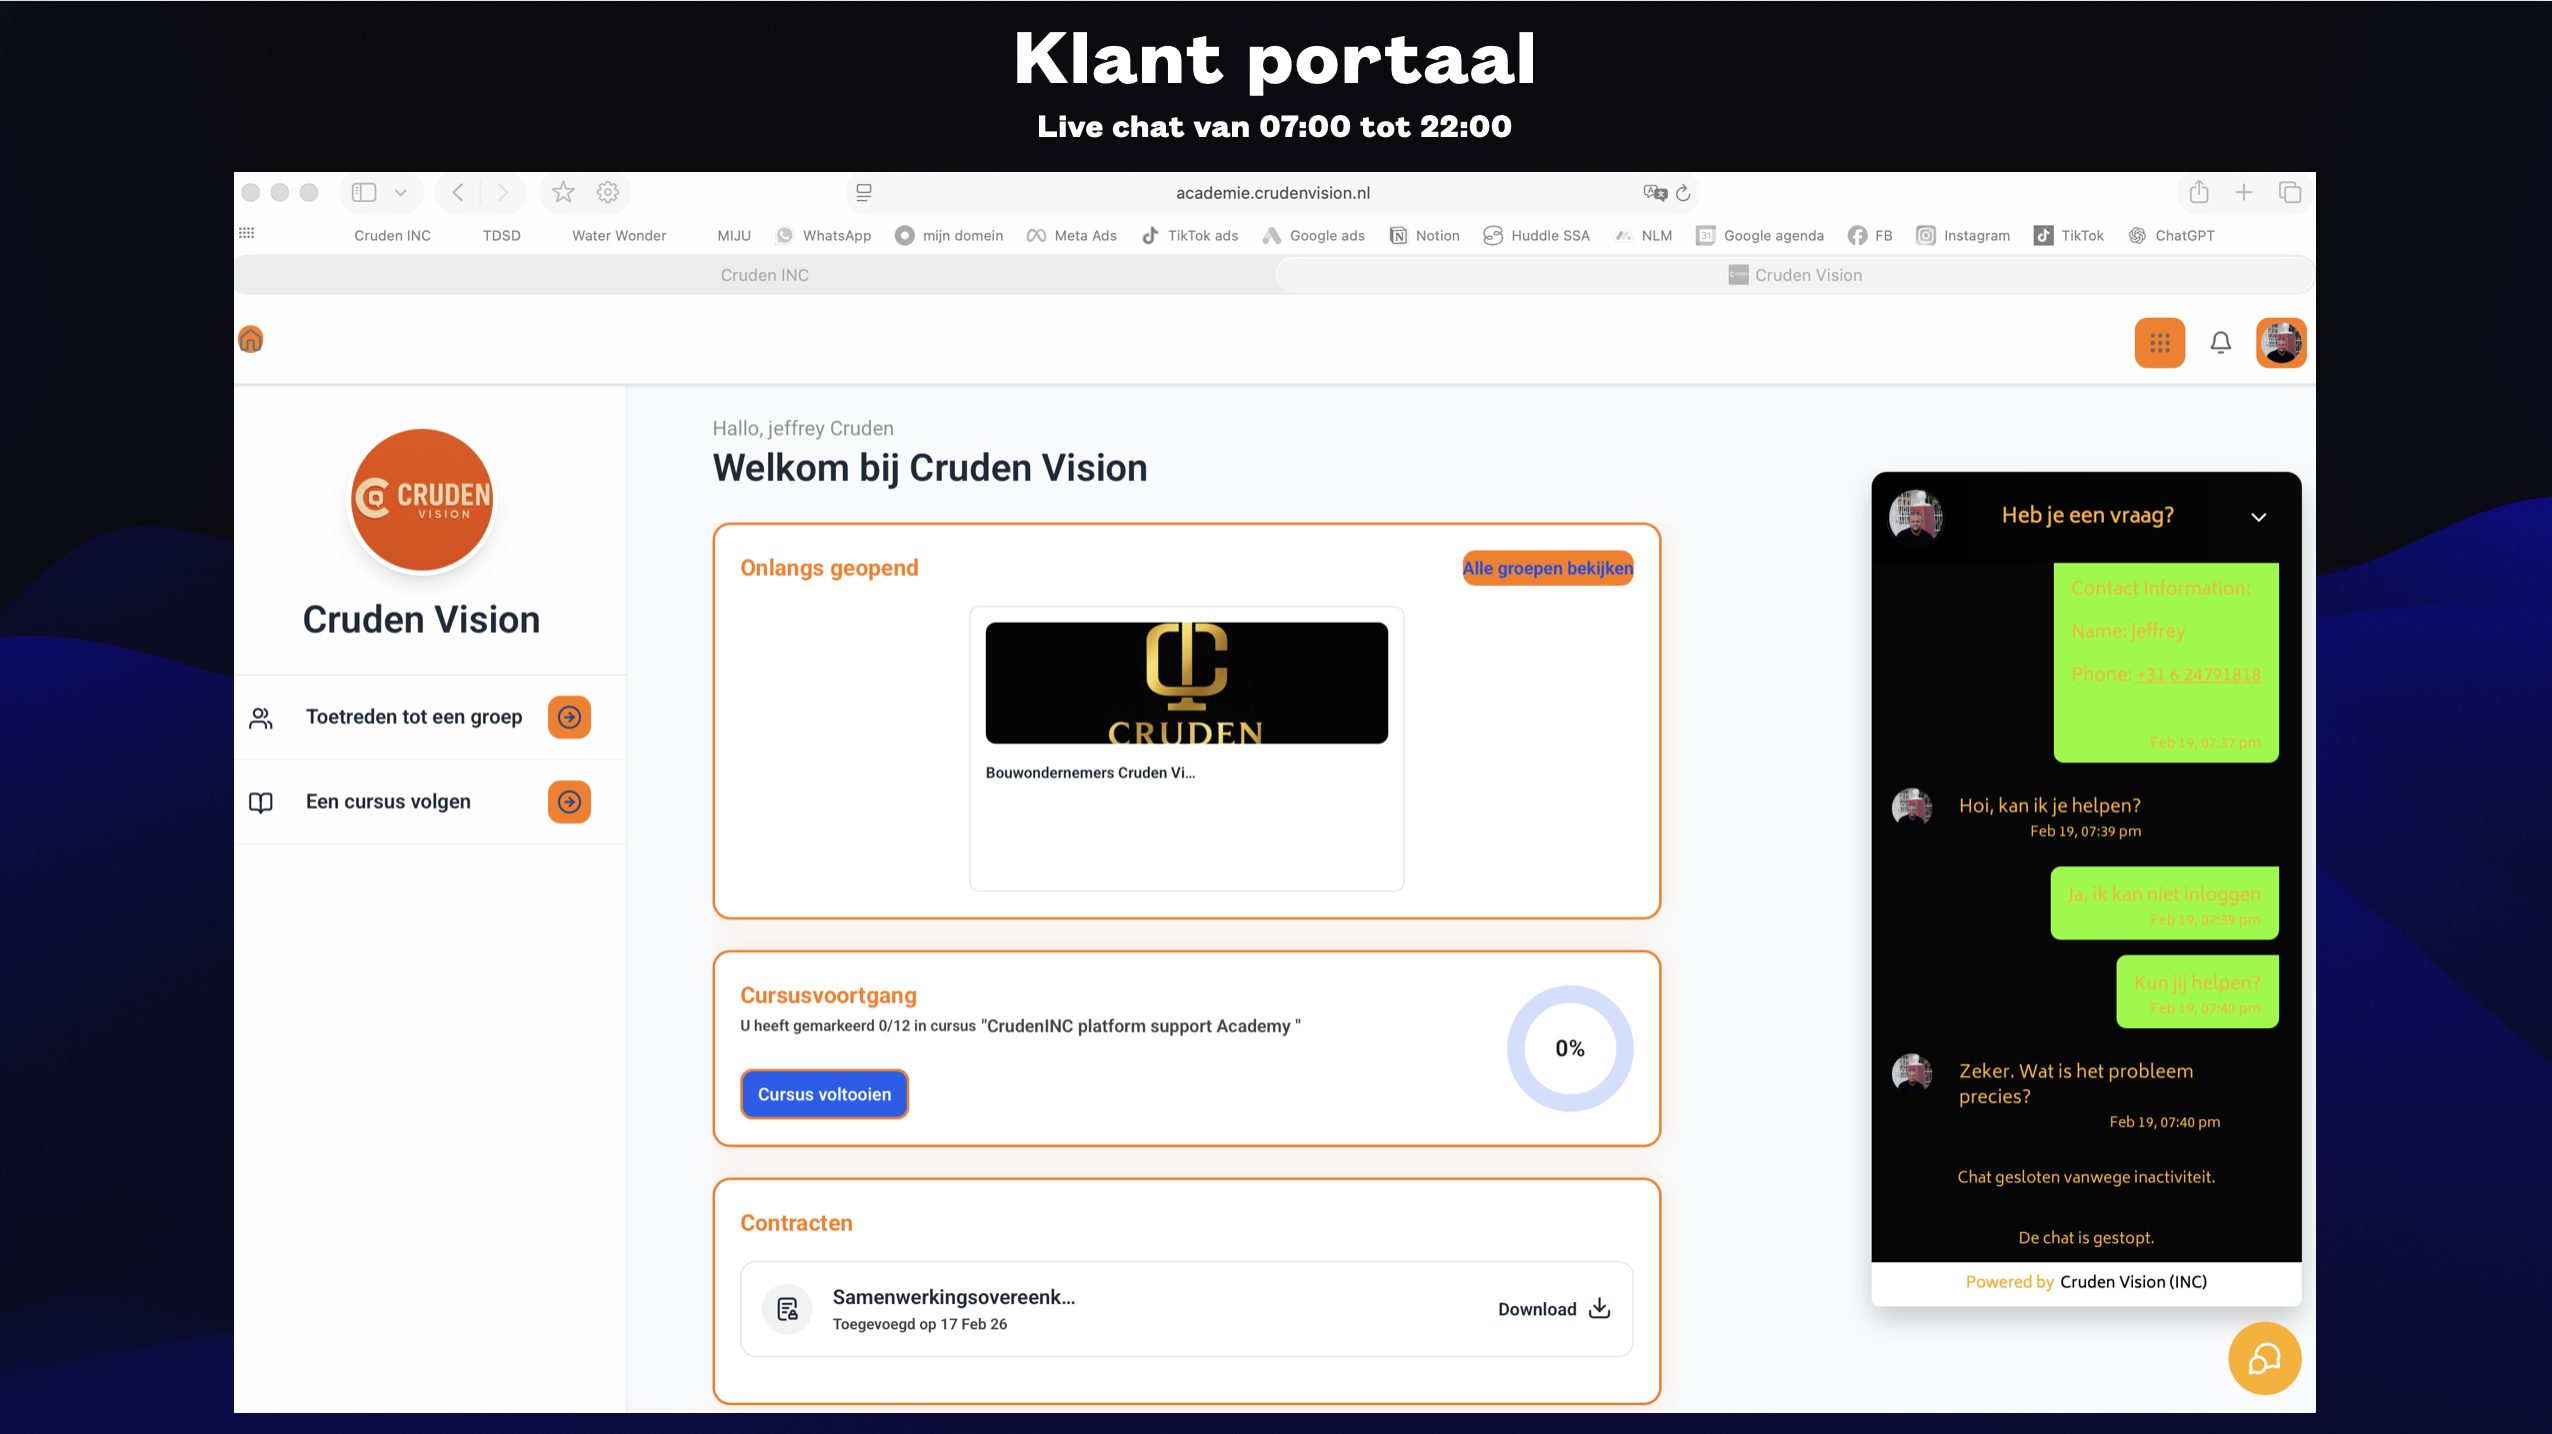The image size is (2552, 1434).
Task: Go forward with Safari forward arrow
Action: 502,192
